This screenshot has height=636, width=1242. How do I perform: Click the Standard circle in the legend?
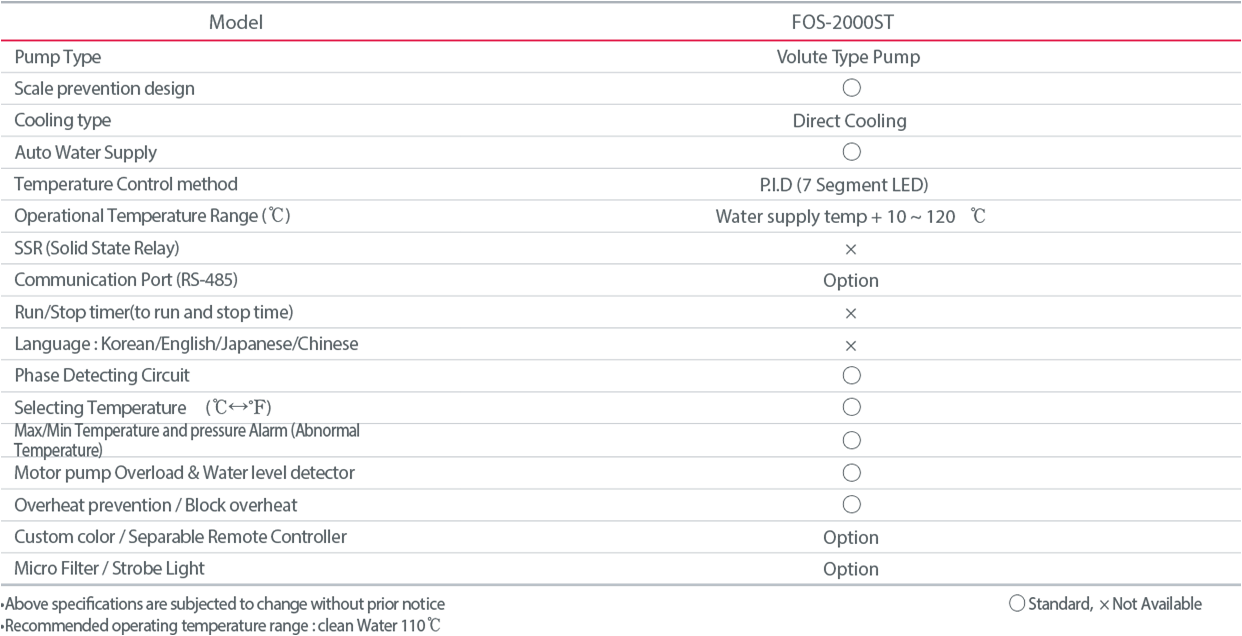(x=1016, y=603)
